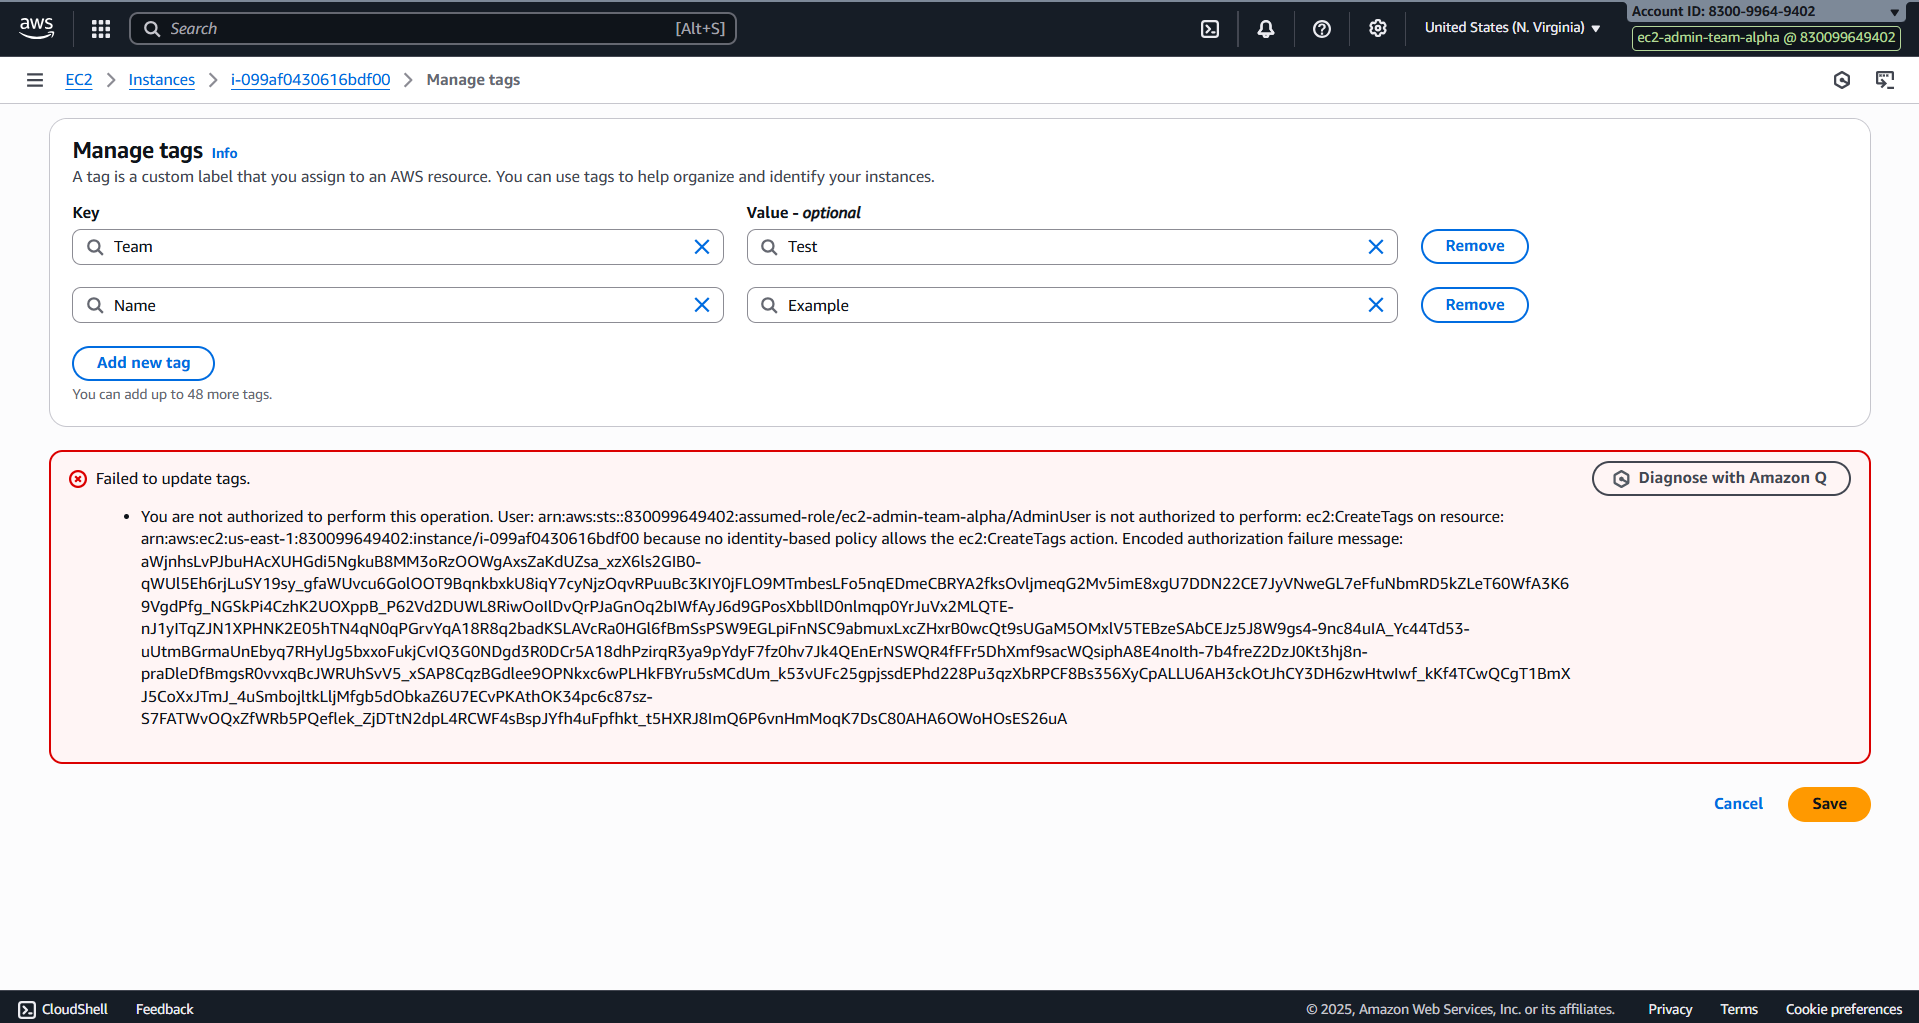Remove the Team tag row
Image resolution: width=1919 pixels, height=1023 pixels.
point(1474,246)
